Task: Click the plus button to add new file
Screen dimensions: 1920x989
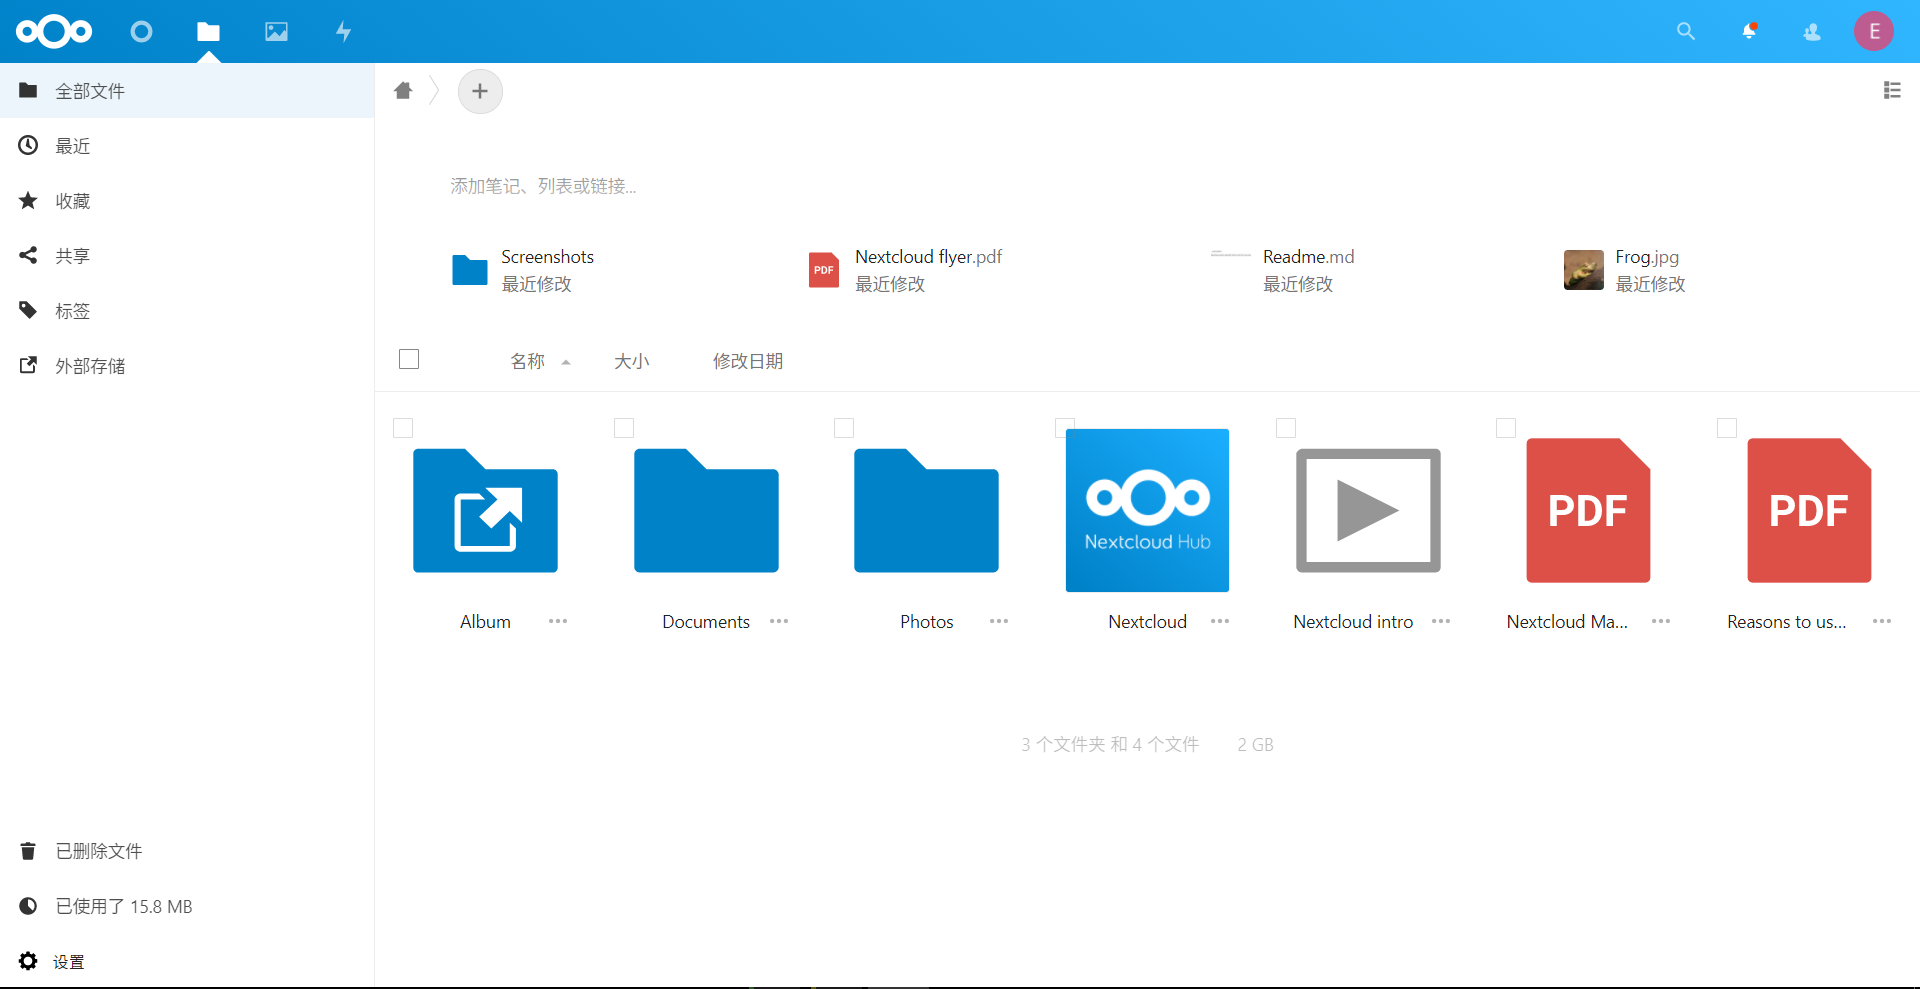Action: click(480, 91)
